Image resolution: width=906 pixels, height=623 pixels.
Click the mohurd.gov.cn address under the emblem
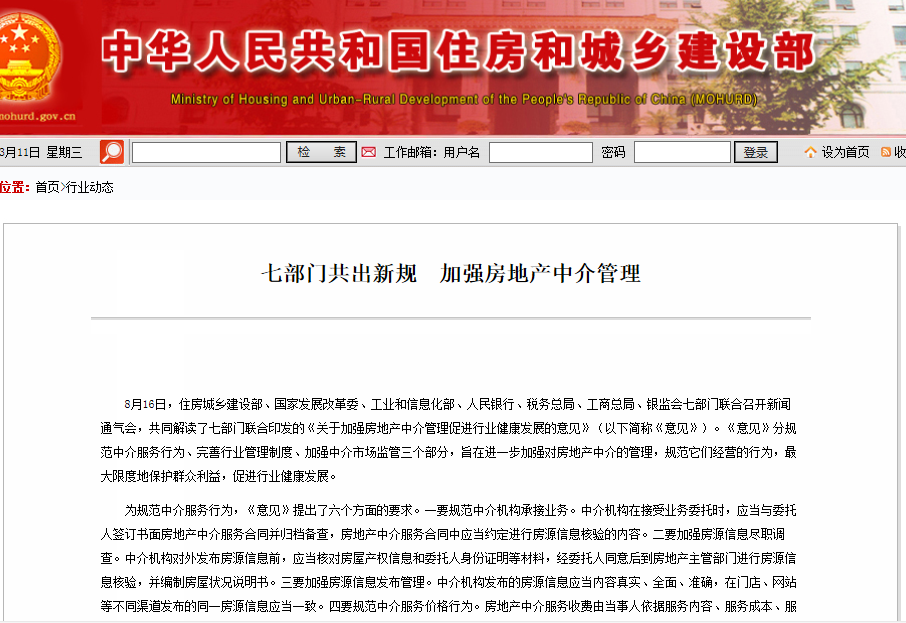[x=37, y=116]
